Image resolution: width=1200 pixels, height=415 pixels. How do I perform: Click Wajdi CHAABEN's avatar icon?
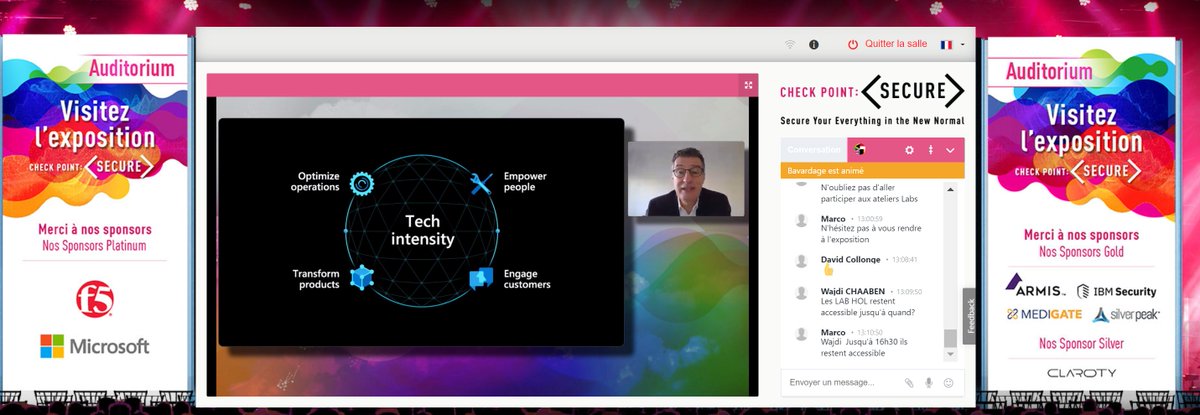click(x=800, y=292)
